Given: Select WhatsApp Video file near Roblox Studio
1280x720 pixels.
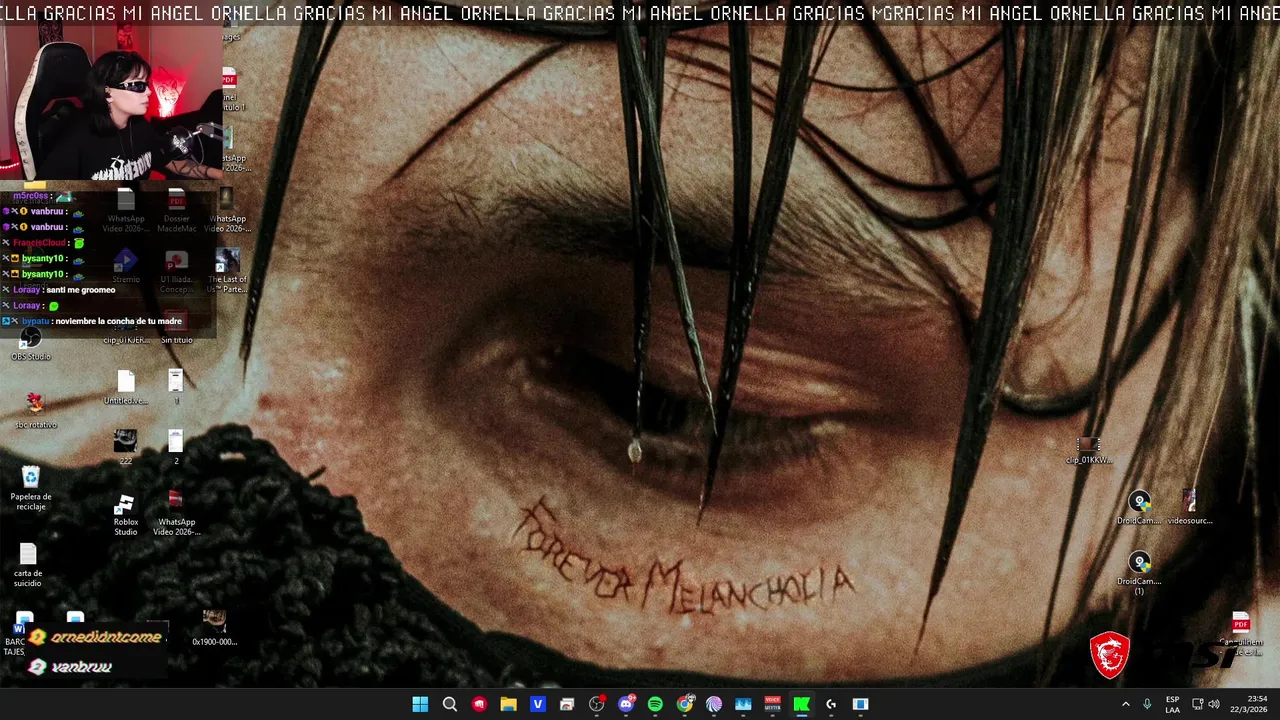Looking at the screenshot, I should (x=176, y=514).
